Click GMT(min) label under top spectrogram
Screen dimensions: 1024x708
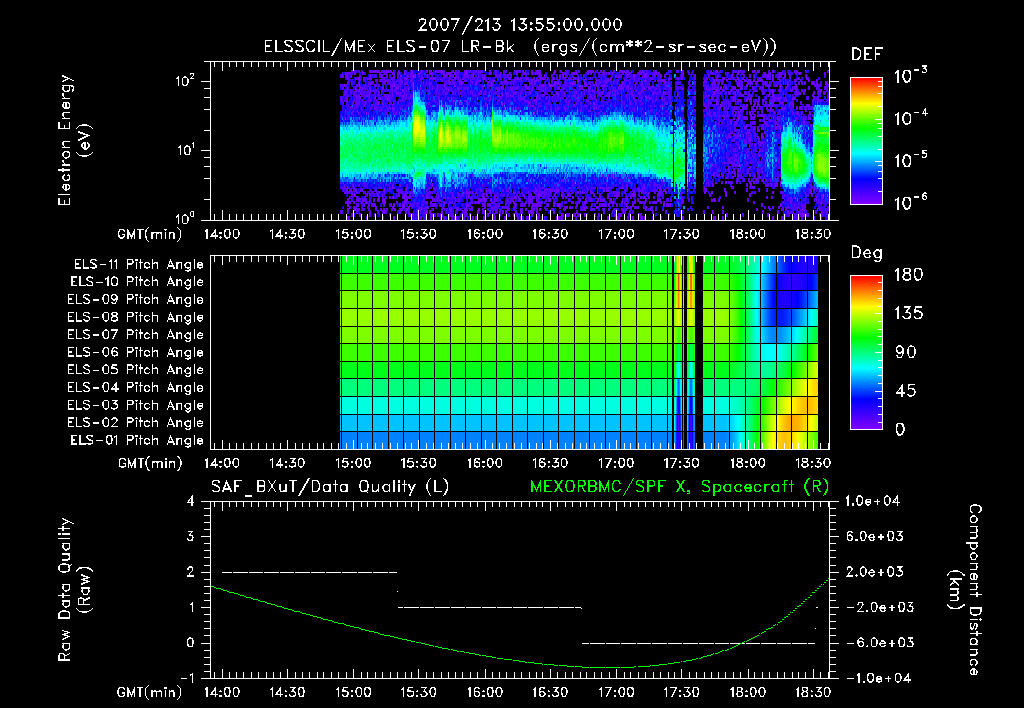point(150,234)
